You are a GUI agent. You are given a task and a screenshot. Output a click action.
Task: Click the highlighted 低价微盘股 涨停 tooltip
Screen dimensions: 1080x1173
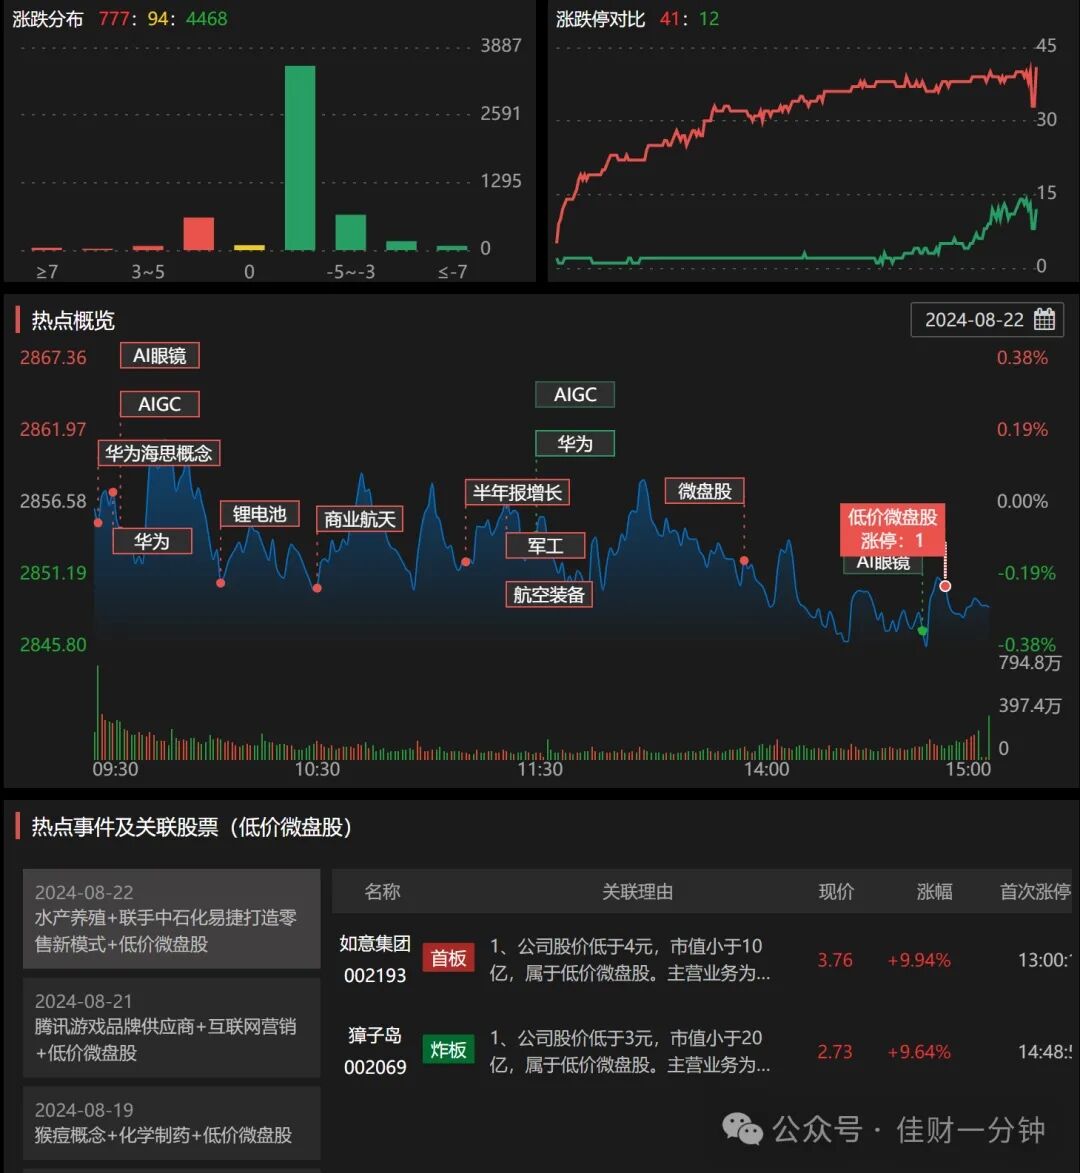[x=892, y=528]
